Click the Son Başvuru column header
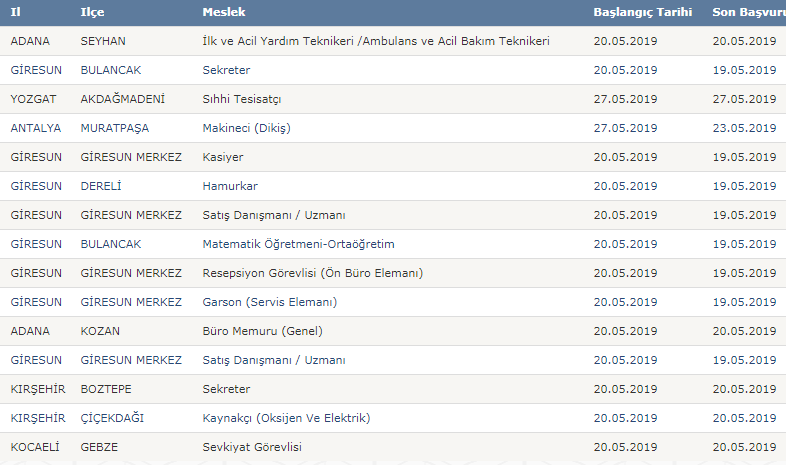The image size is (786, 465). pyautogui.click(x=749, y=12)
